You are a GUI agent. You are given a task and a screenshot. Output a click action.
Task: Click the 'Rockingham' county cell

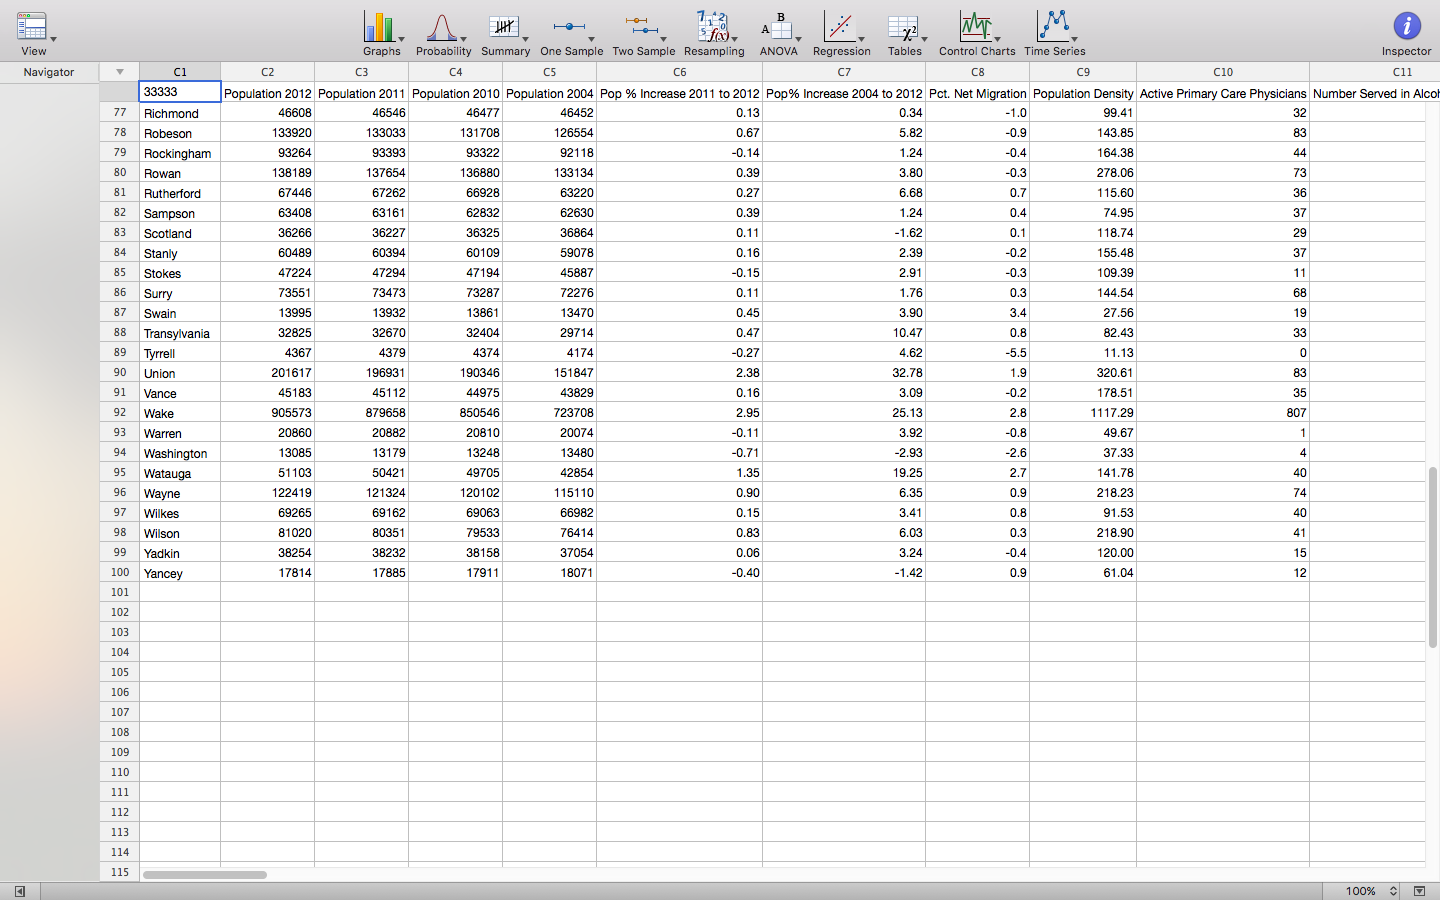[x=180, y=153]
